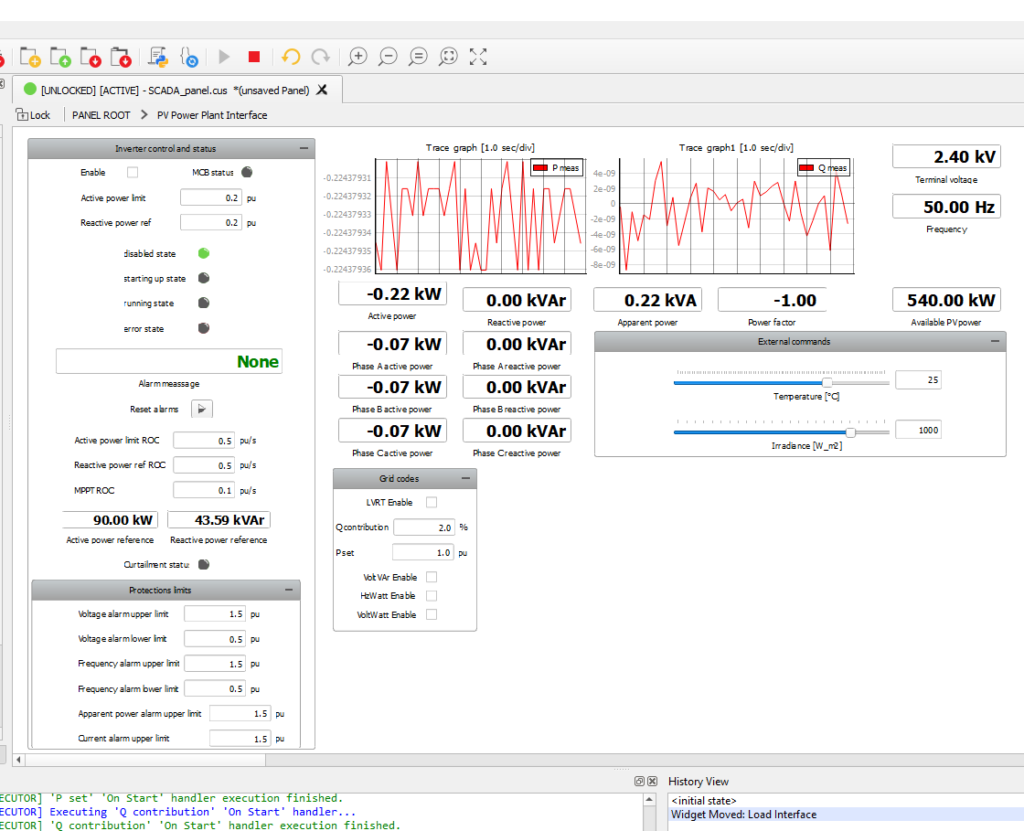The width and height of the screenshot is (1024, 831).
Task: Click the red Stop simulation button
Action: (254, 57)
